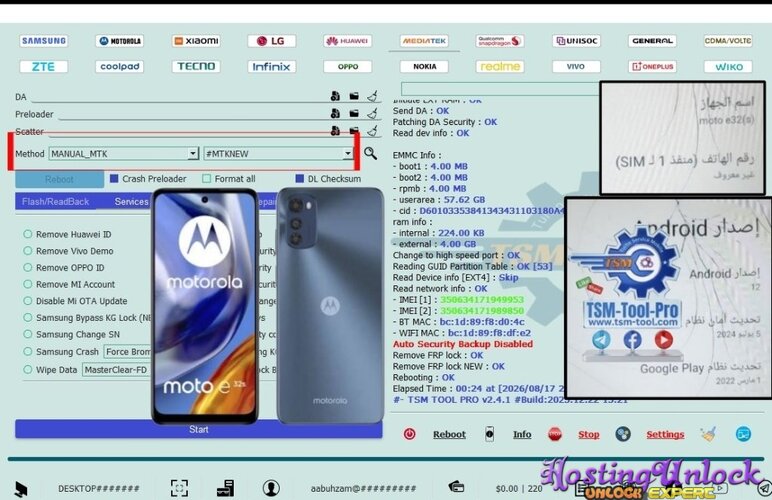Clear the Scatter path with broom icon
This screenshot has height=500, width=772.
pyautogui.click(x=373, y=131)
